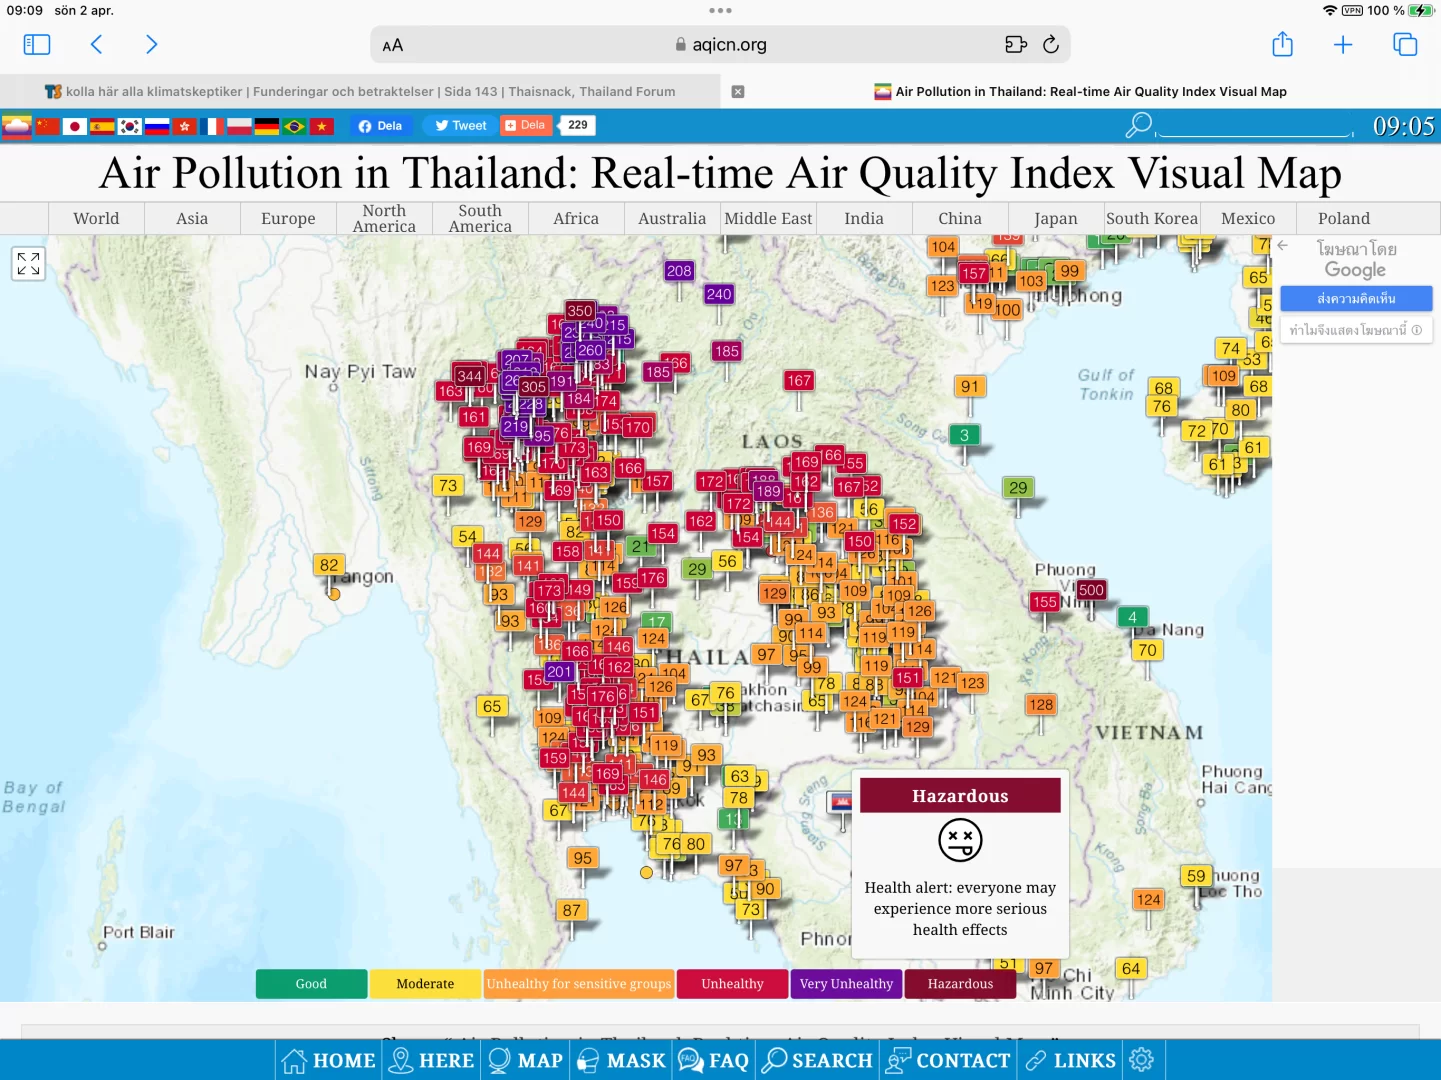Open the AA reader view menu
The height and width of the screenshot is (1080, 1441).
tap(393, 45)
